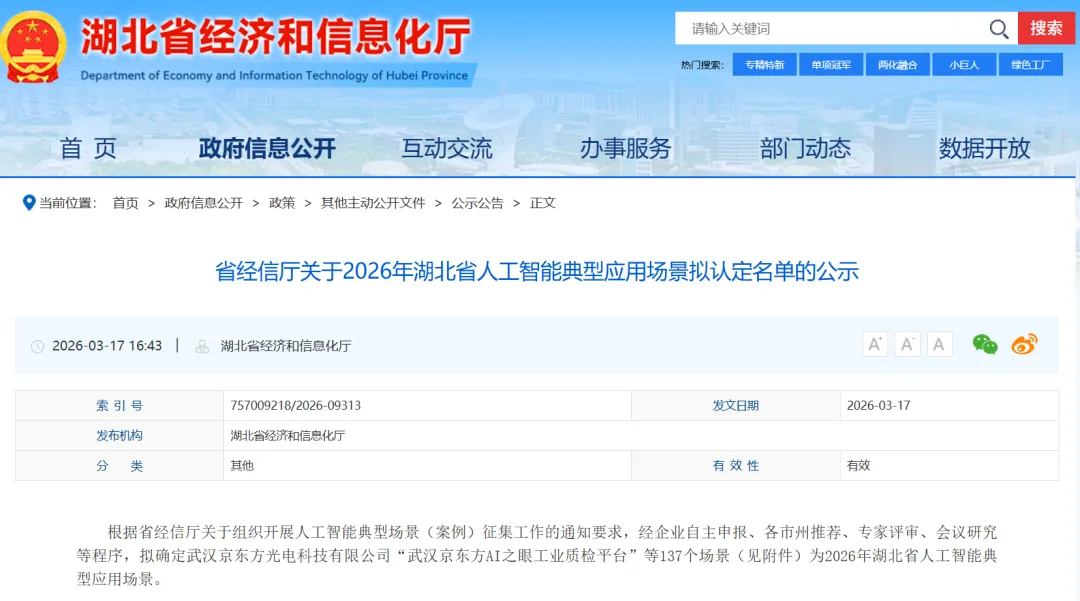This screenshot has height=601, width=1080.
Task: Go to 互动交流 in the navigation bar
Action: (447, 149)
